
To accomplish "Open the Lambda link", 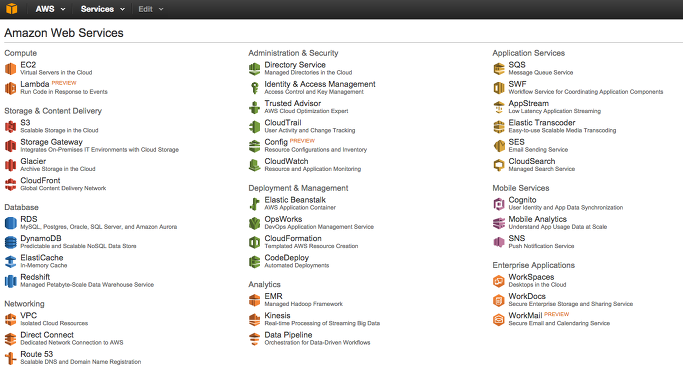I will (x=34, y=84).
